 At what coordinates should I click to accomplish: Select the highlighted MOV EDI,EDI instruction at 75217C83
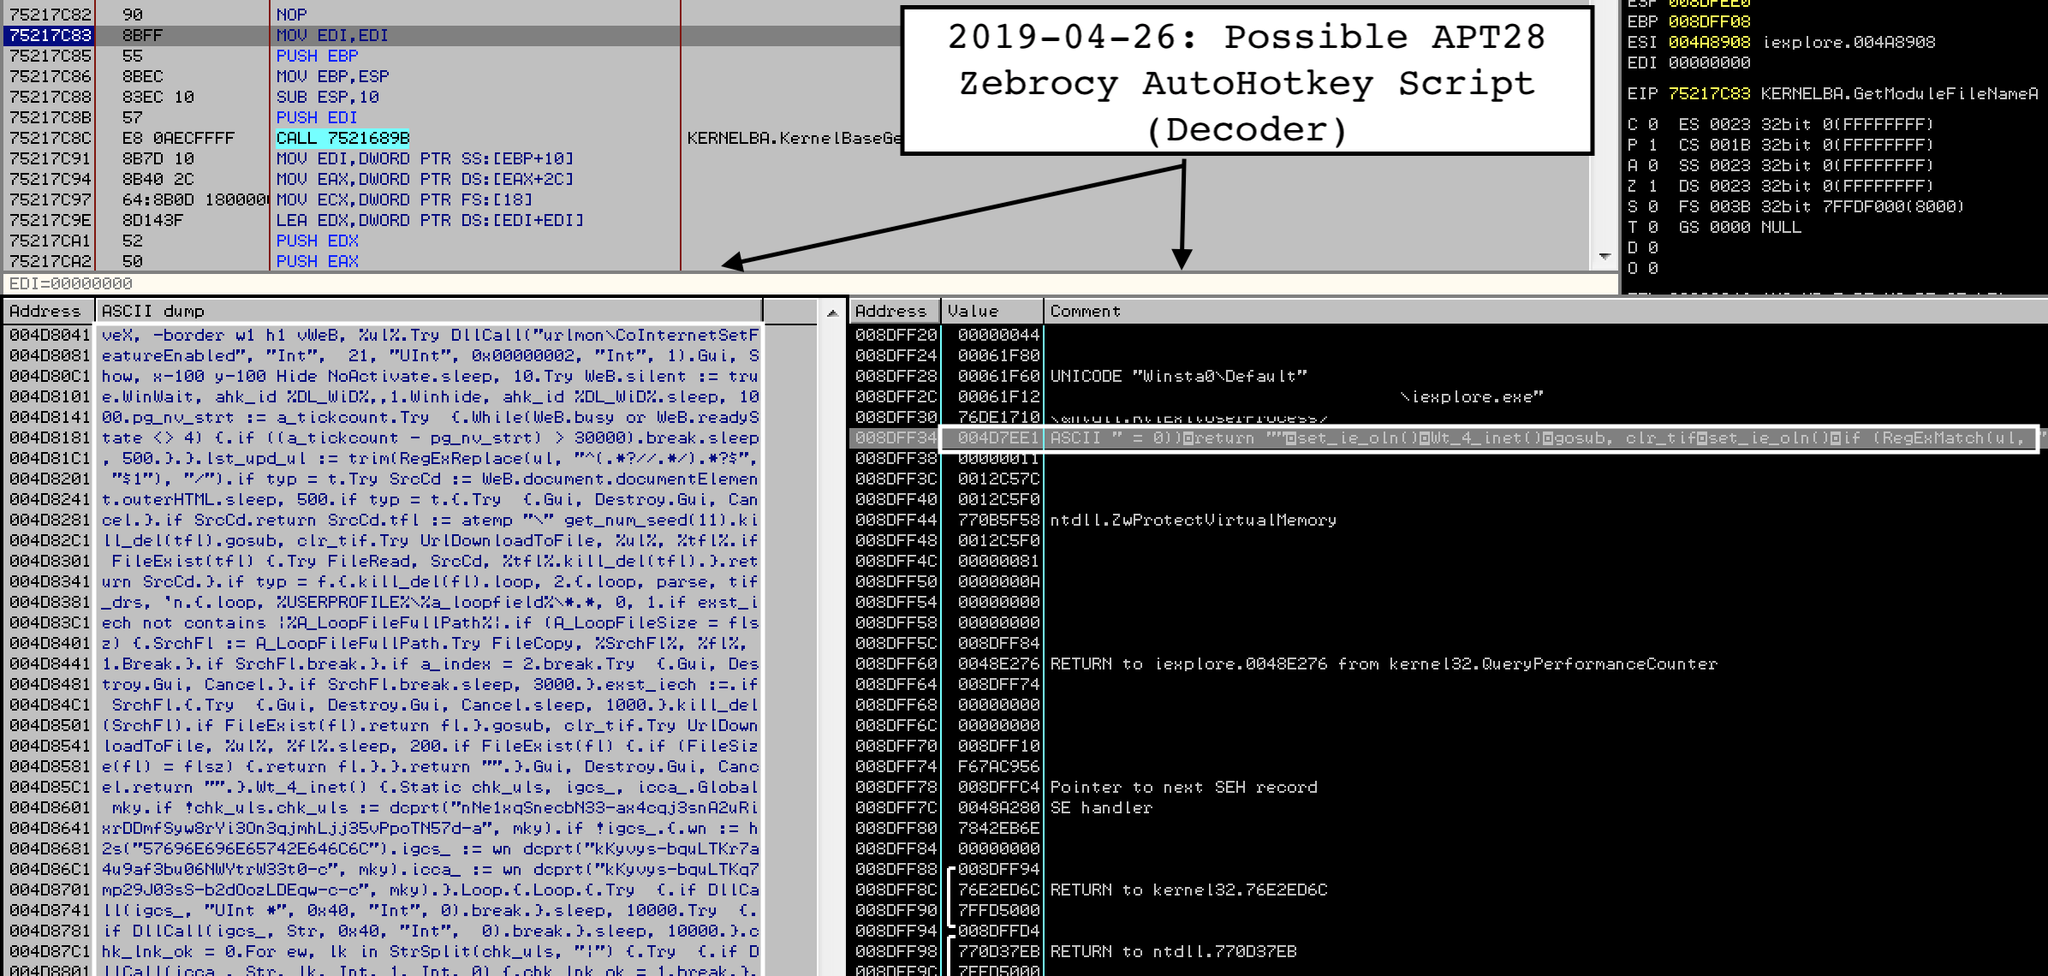[x=330, y=35]
